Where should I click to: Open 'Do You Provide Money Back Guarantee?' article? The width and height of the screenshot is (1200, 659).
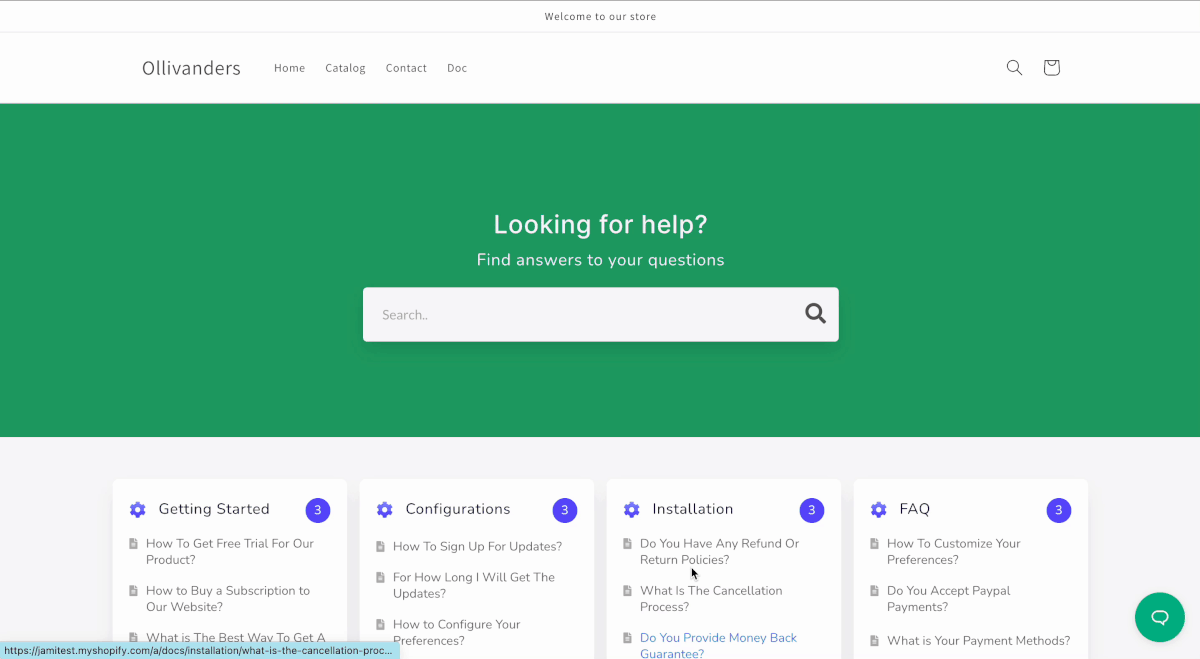pos(718,645)
